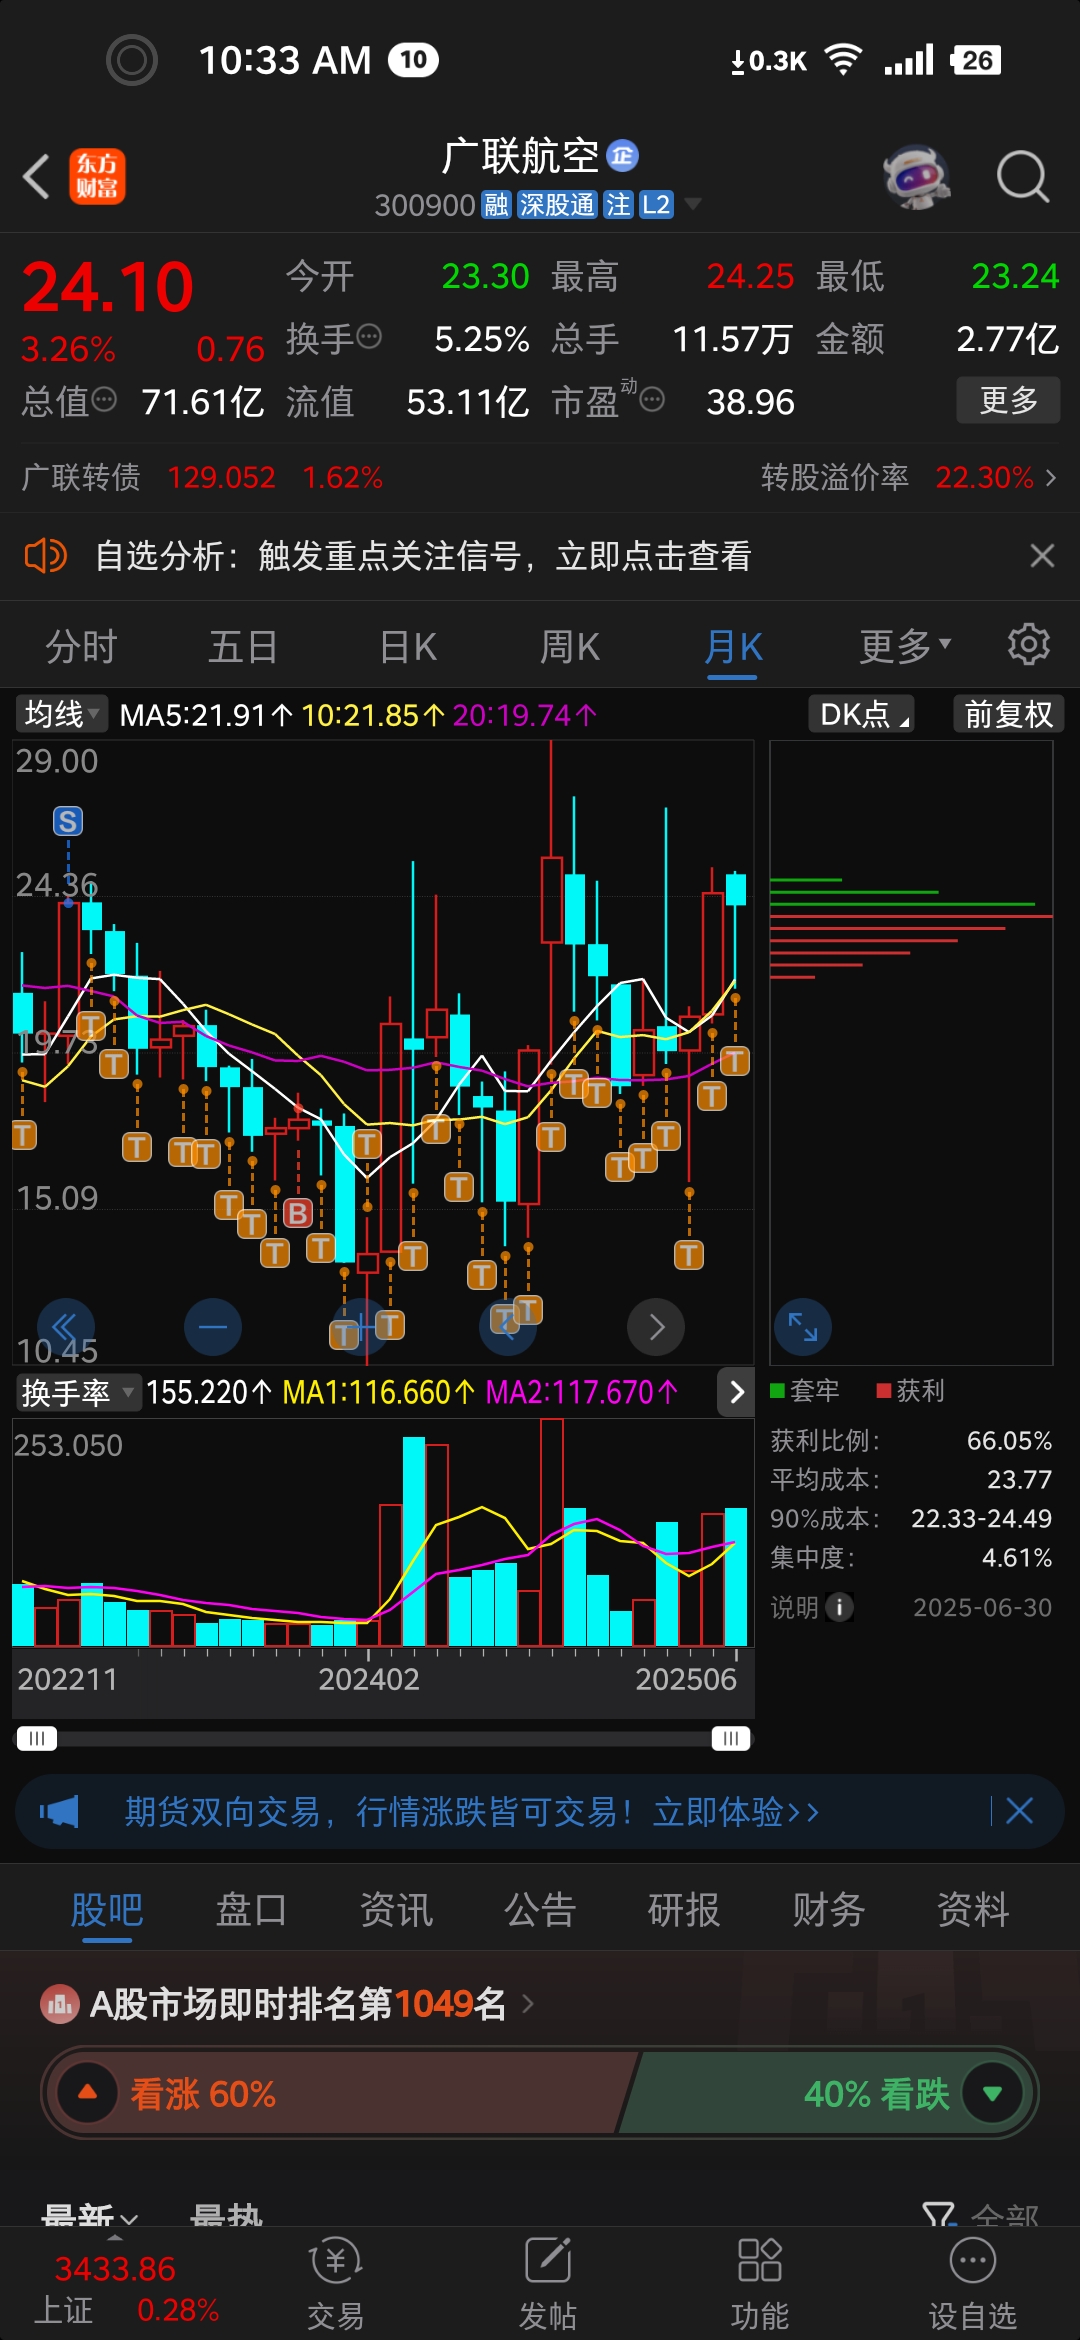This screenshot has width=1080, height=2340.
Task: Switch to 周K chart tab
Action: (x=570, y=646)
